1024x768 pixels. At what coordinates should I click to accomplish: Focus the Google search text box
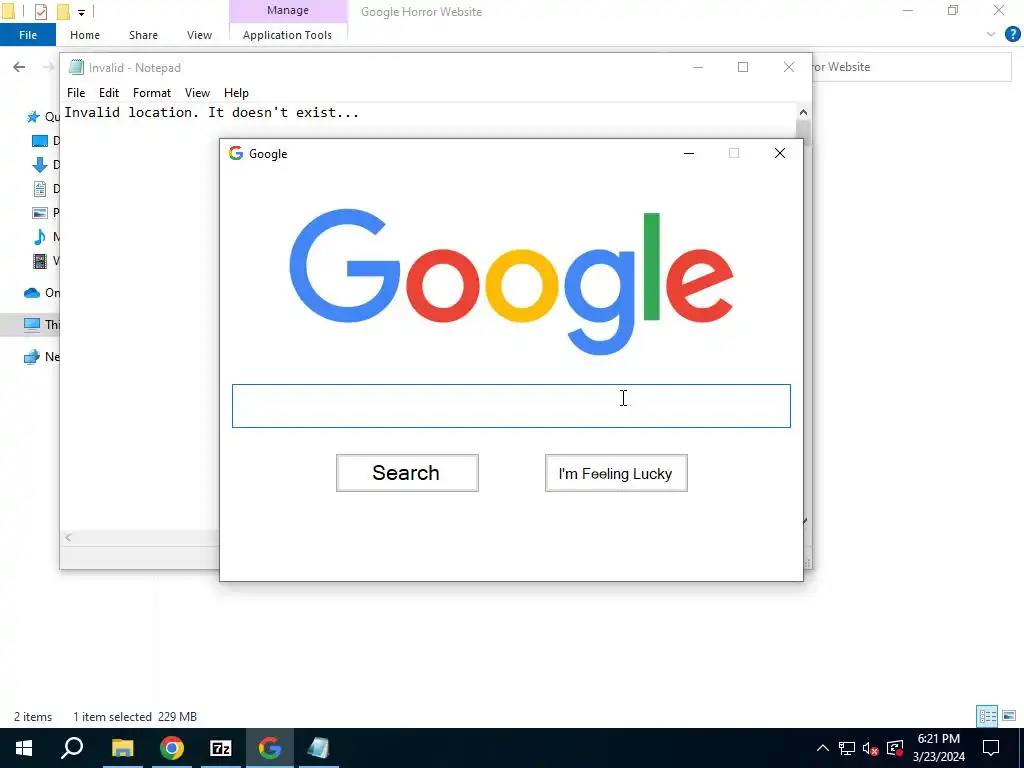point(511,406)
